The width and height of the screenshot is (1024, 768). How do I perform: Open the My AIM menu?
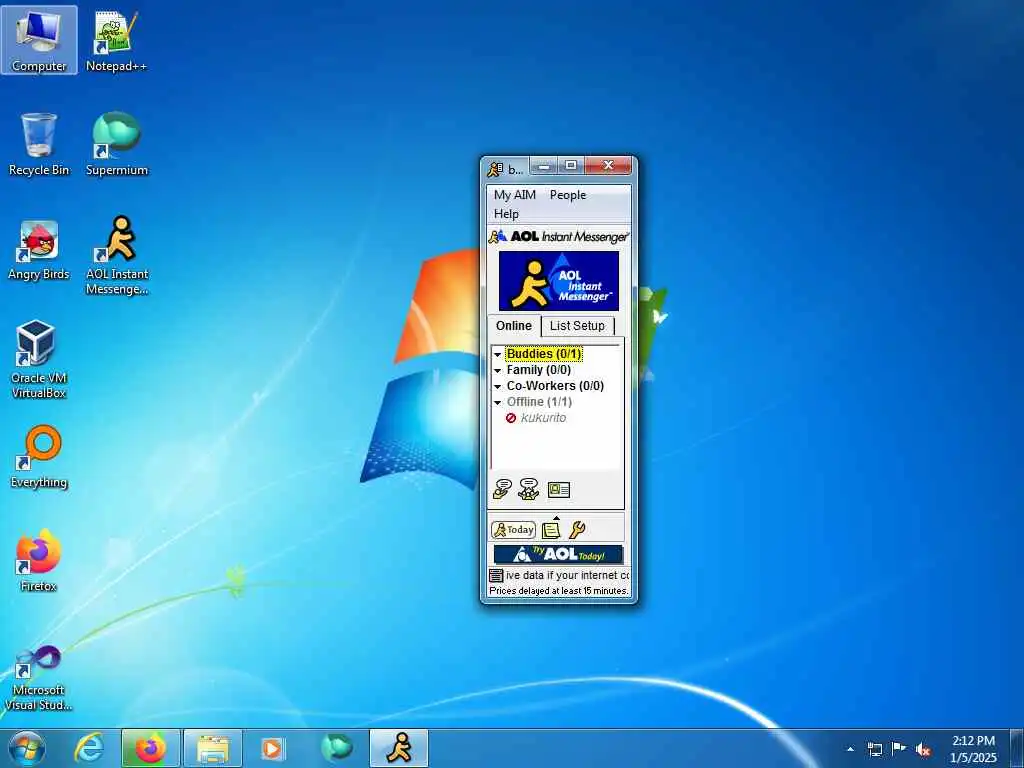pyautogui.click(x=515, y=195)
